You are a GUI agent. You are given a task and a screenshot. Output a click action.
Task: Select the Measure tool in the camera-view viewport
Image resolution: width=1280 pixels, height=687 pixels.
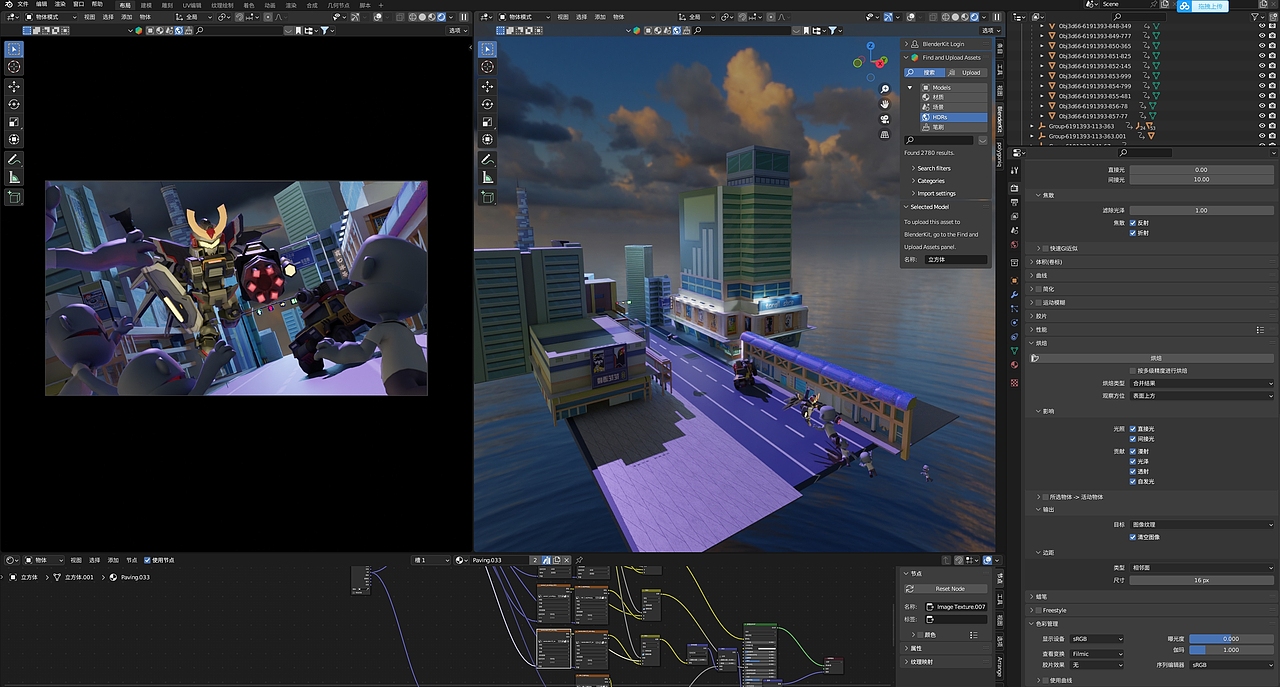pyautogui.click(x=14, y=177)
